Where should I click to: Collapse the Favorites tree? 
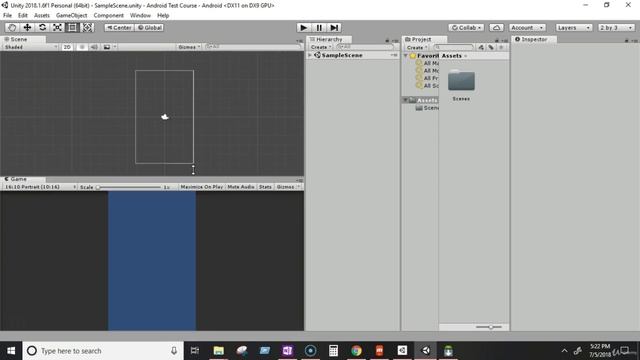406,56
